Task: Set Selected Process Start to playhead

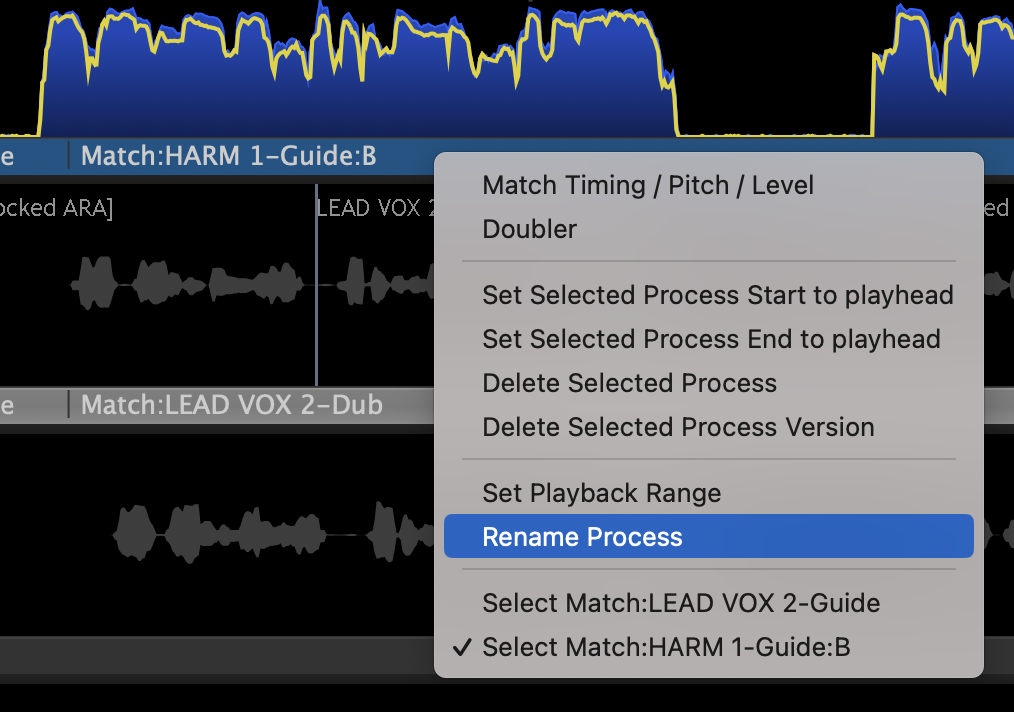Action: pyautogui.click(x=717, y=295)
